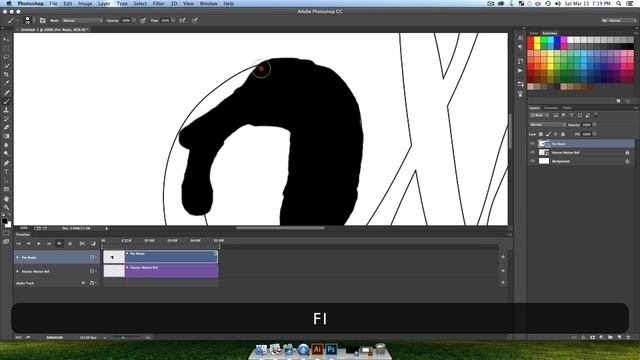Select the Lasso tool
The height and width of the screenshot is (360, 640).
pyautogui.click(x=6, y=57)
